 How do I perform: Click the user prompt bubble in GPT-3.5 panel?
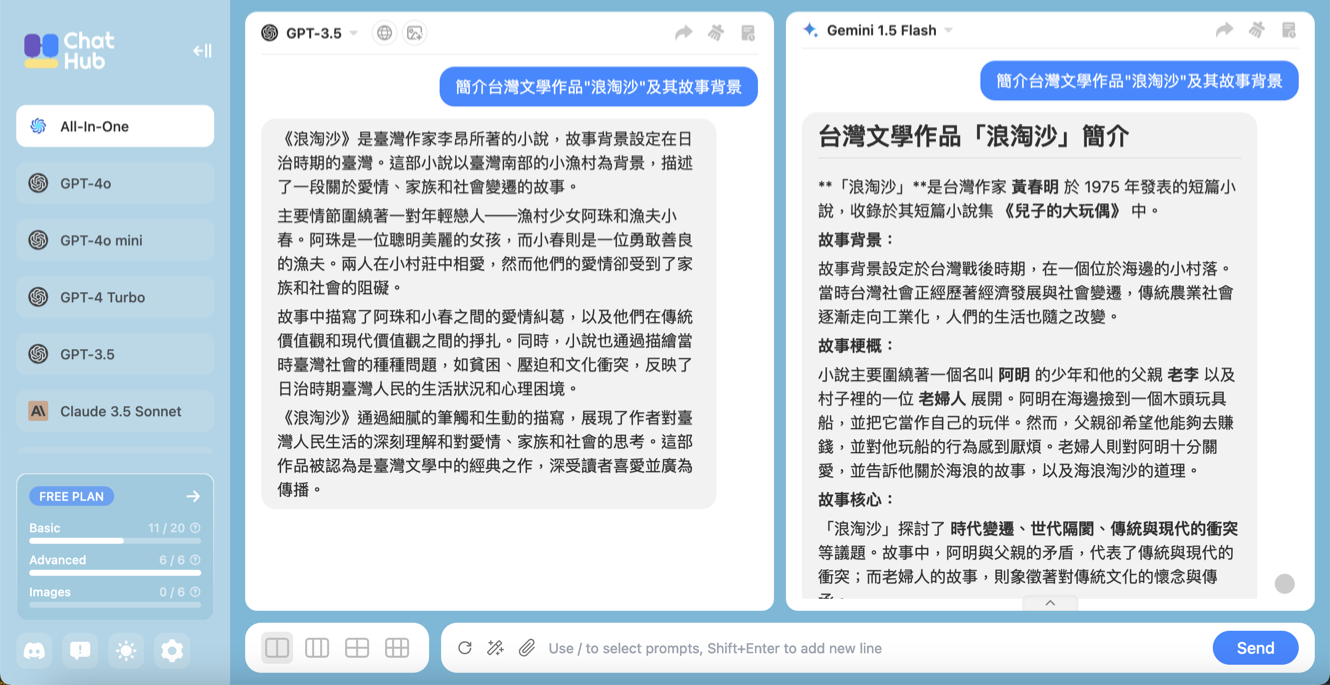(598, 86)
